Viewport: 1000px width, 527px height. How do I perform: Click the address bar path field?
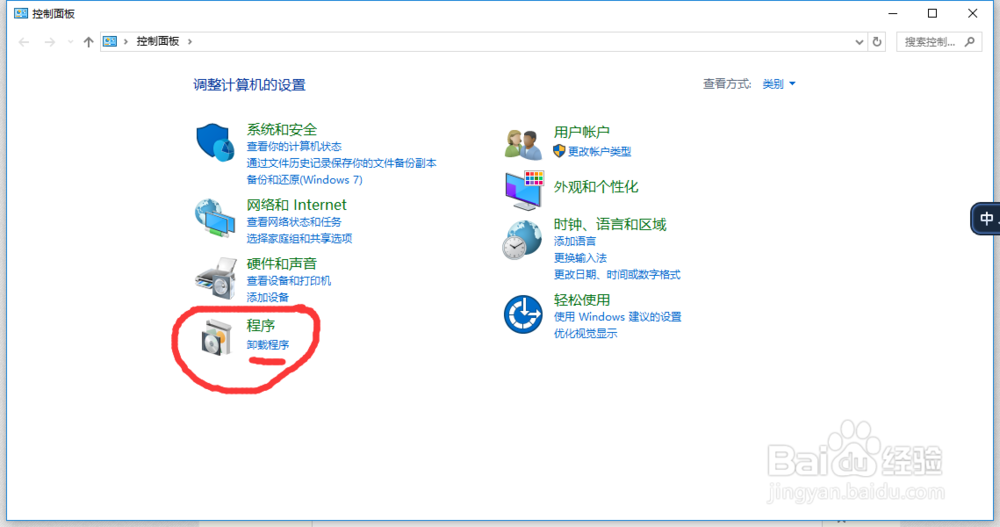click(485, 42)
